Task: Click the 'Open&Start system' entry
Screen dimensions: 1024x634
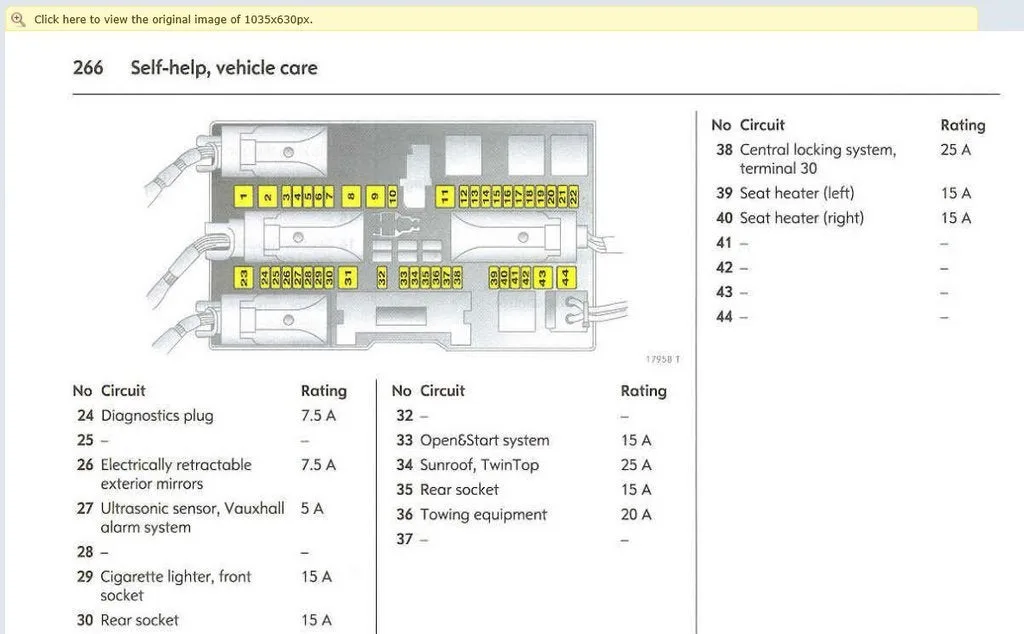Action: 485,441
